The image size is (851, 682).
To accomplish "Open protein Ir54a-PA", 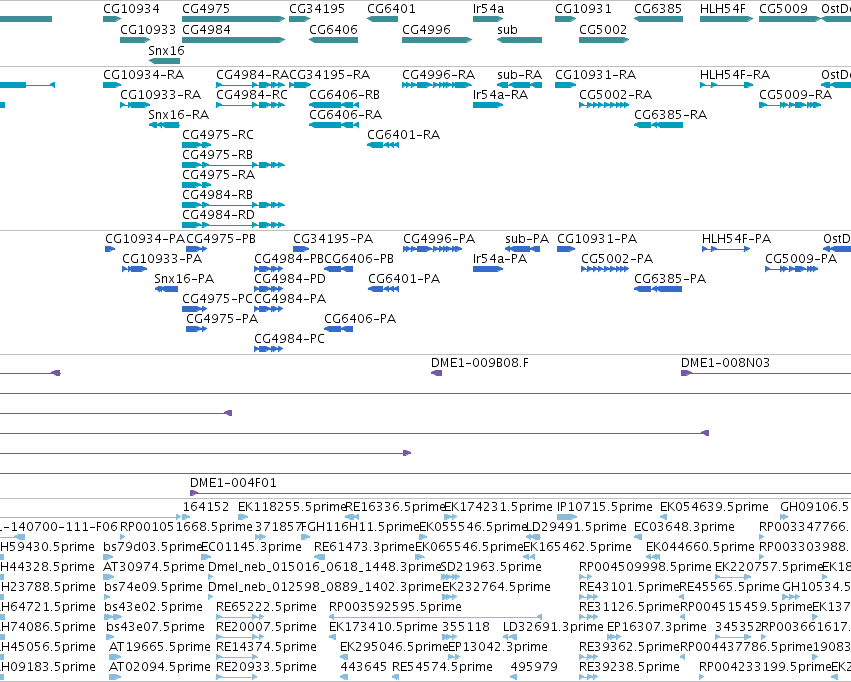I will tap(500, 259).
